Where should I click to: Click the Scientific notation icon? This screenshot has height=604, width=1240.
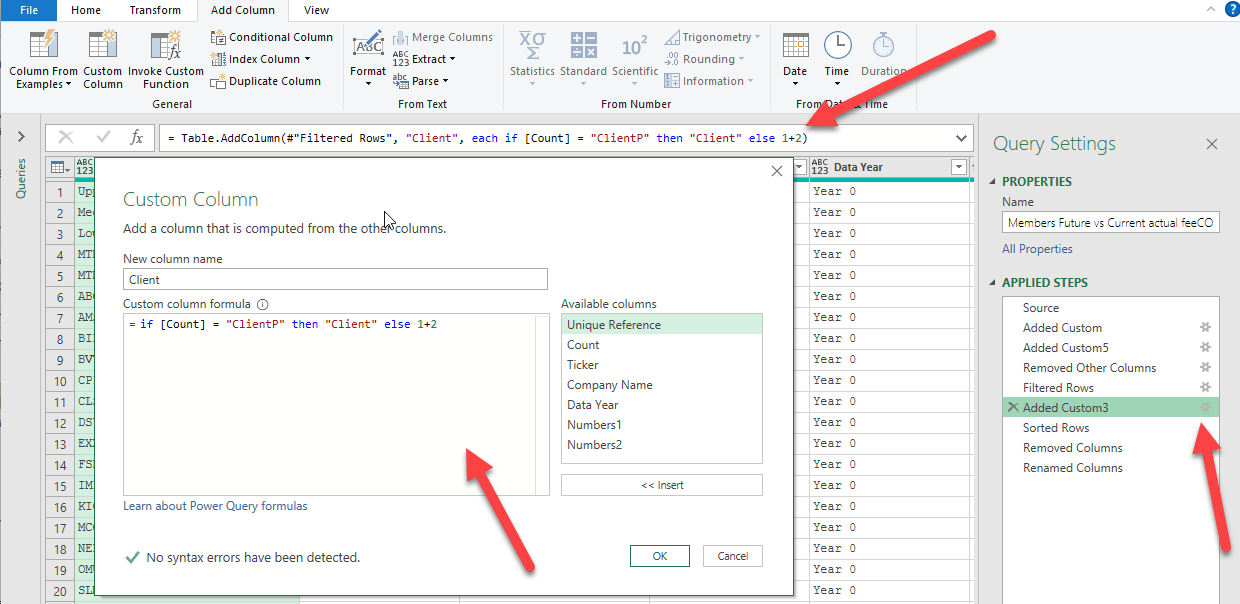click(x=635, y=56)
